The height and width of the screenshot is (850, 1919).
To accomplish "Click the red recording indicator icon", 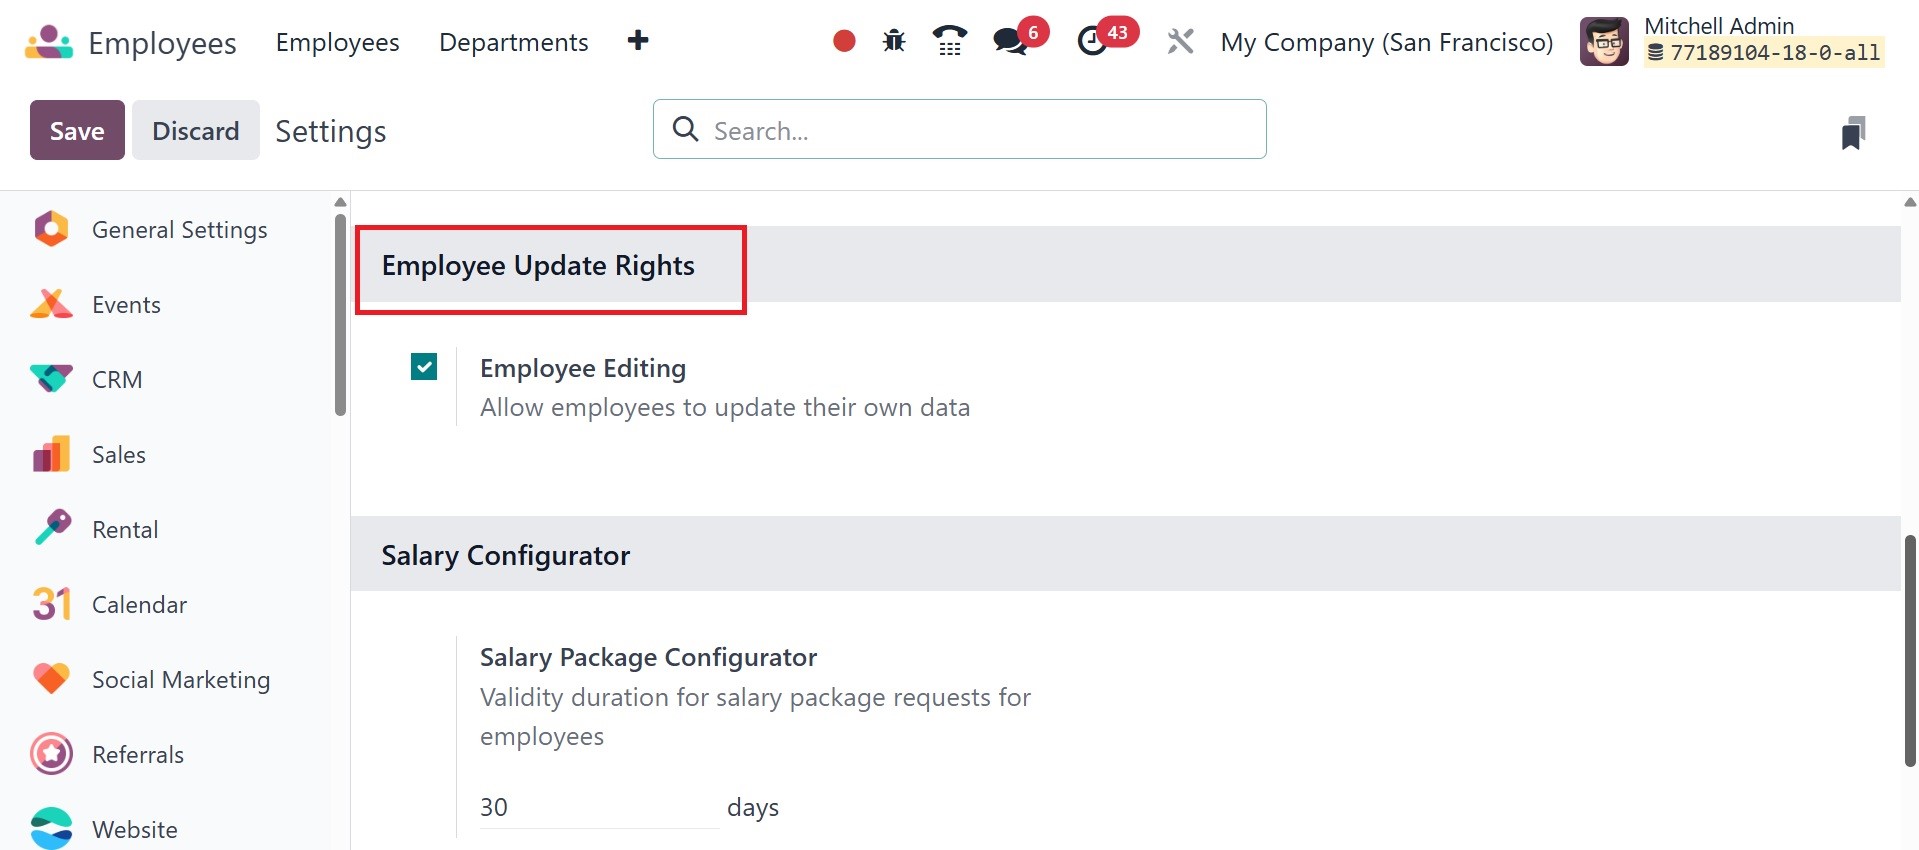I will (844, 41).
